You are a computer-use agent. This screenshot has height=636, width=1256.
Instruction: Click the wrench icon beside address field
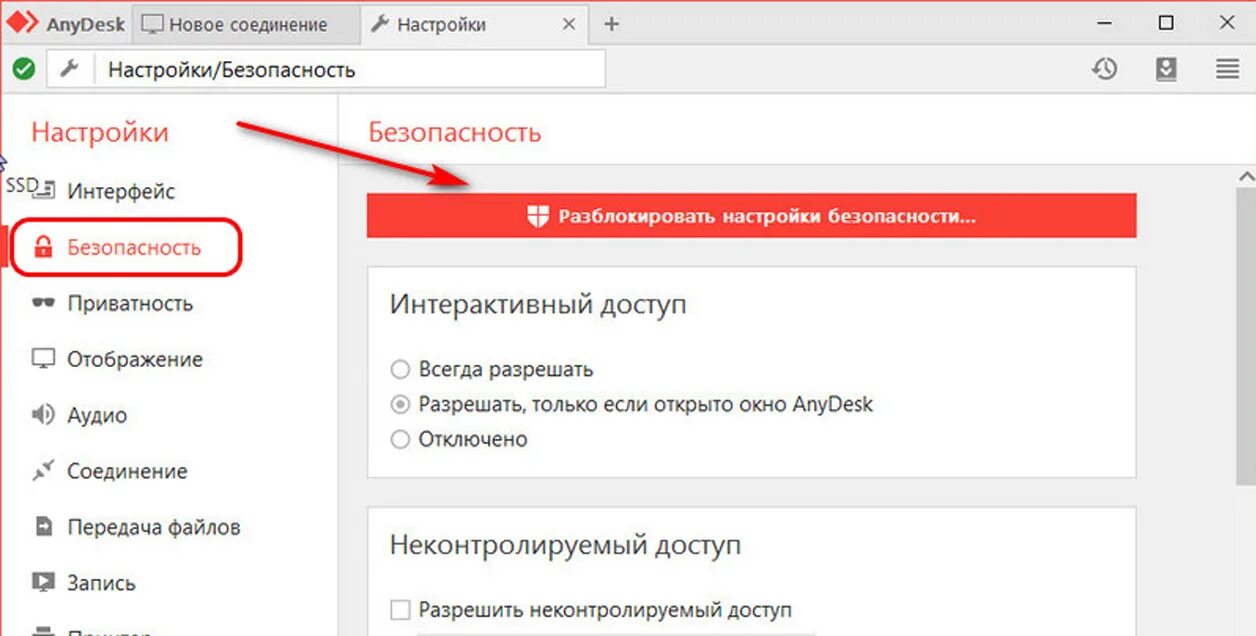coord(69,69)
